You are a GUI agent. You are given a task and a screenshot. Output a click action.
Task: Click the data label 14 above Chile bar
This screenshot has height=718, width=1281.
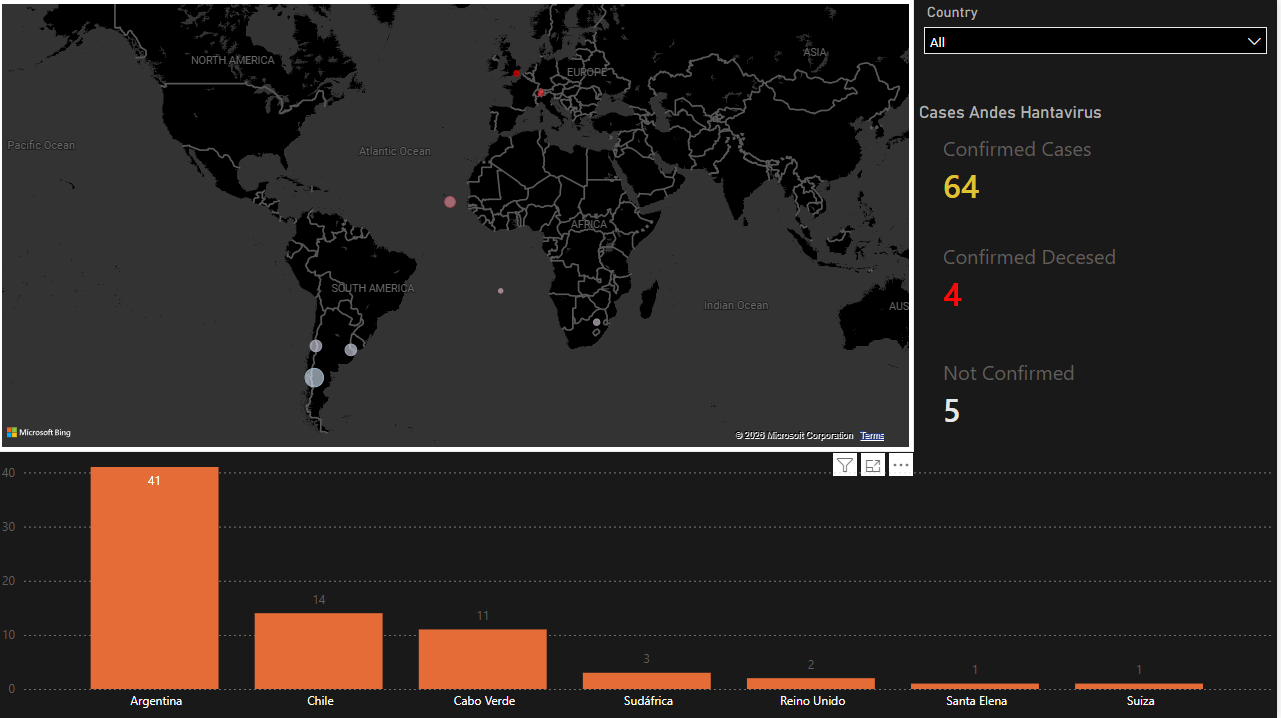[x=319, y=600]
